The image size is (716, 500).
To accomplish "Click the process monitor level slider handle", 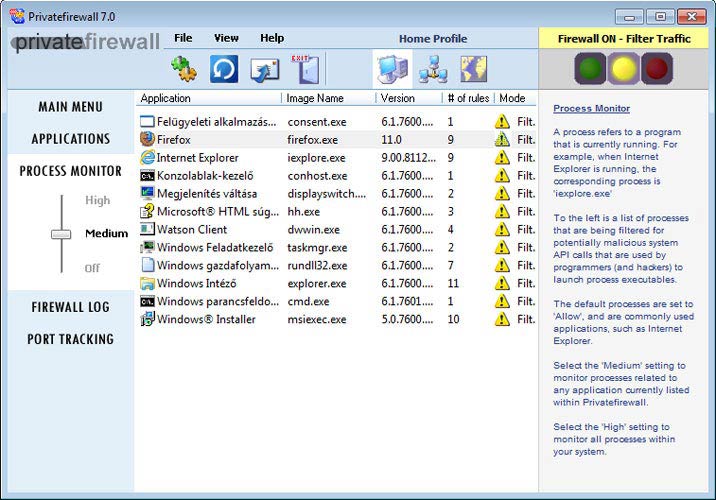I will pos(61,234).
